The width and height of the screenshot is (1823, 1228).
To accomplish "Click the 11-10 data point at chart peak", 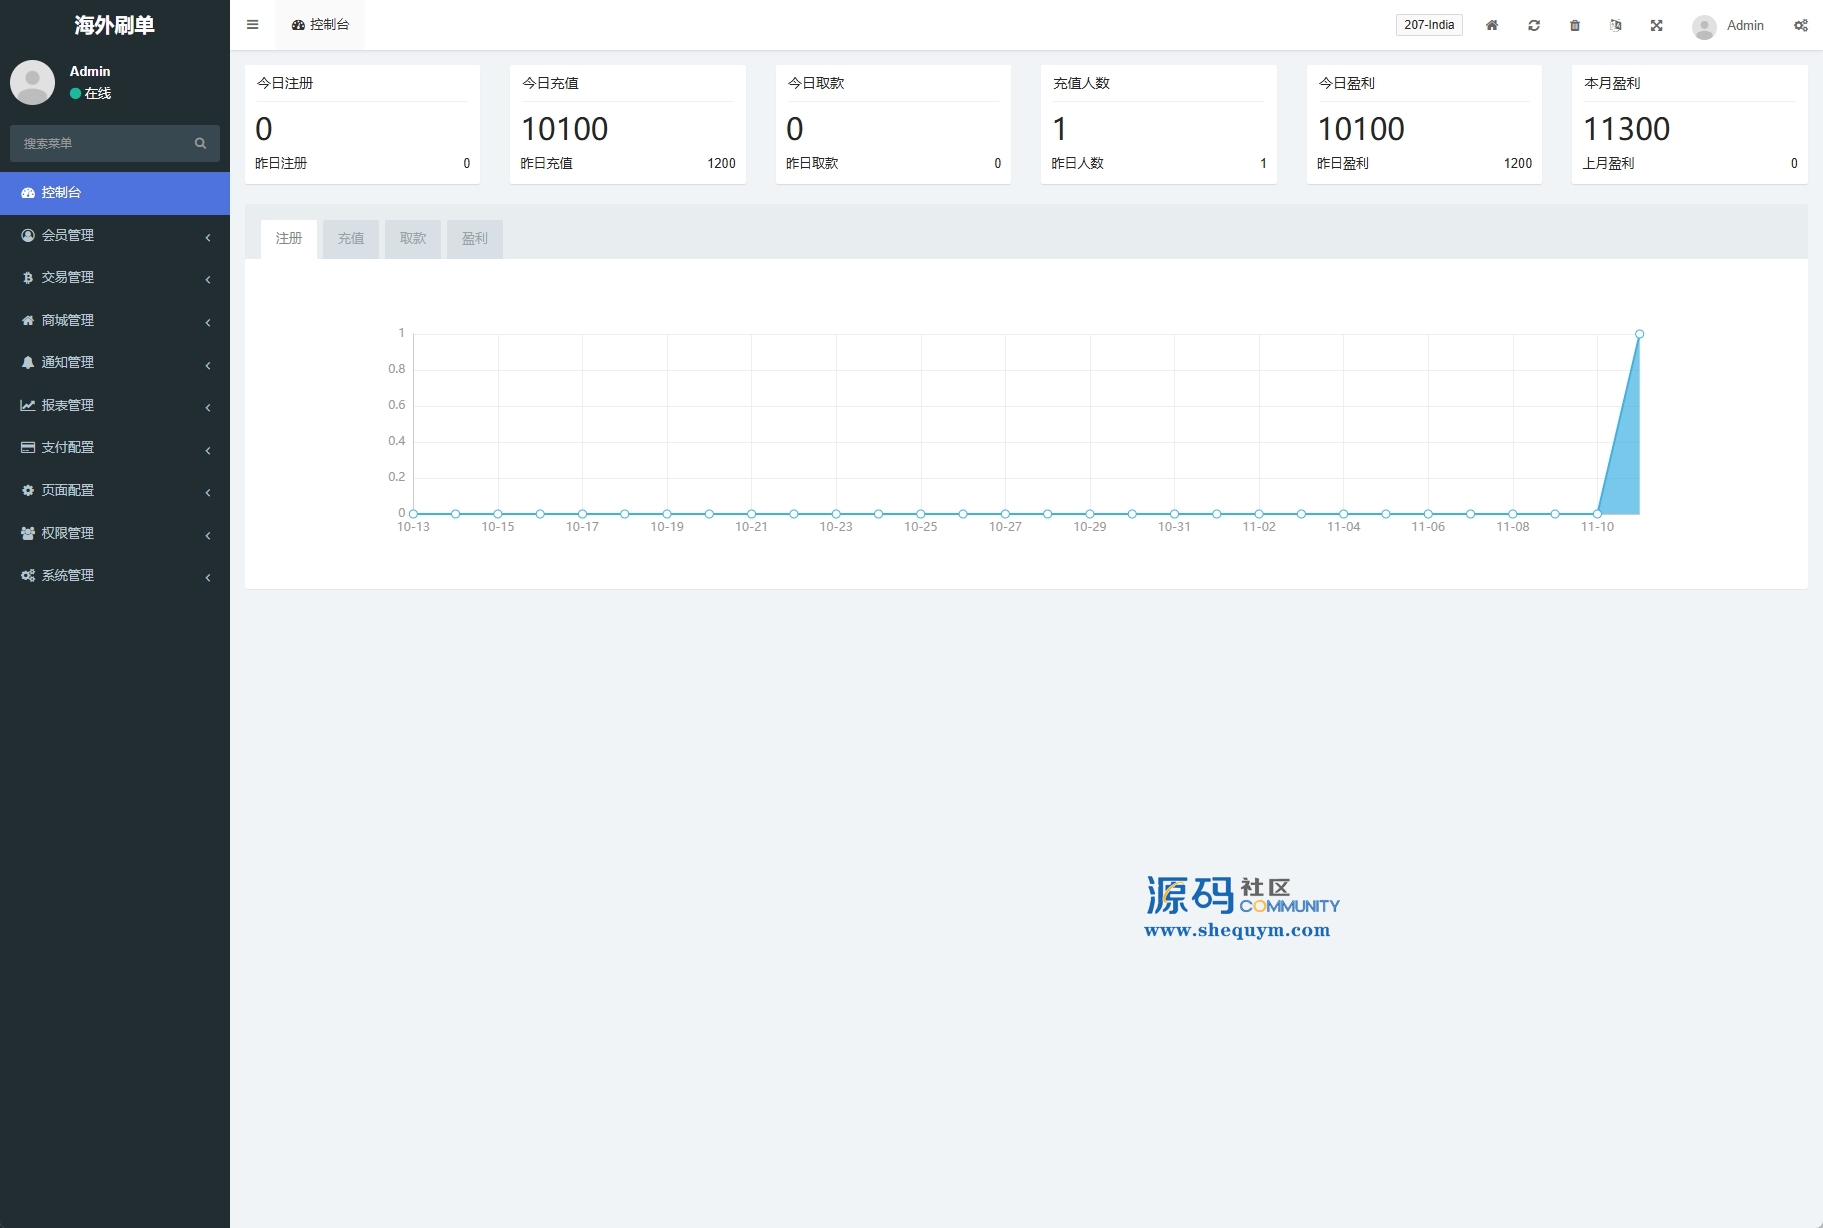I will pos(1639,334).
